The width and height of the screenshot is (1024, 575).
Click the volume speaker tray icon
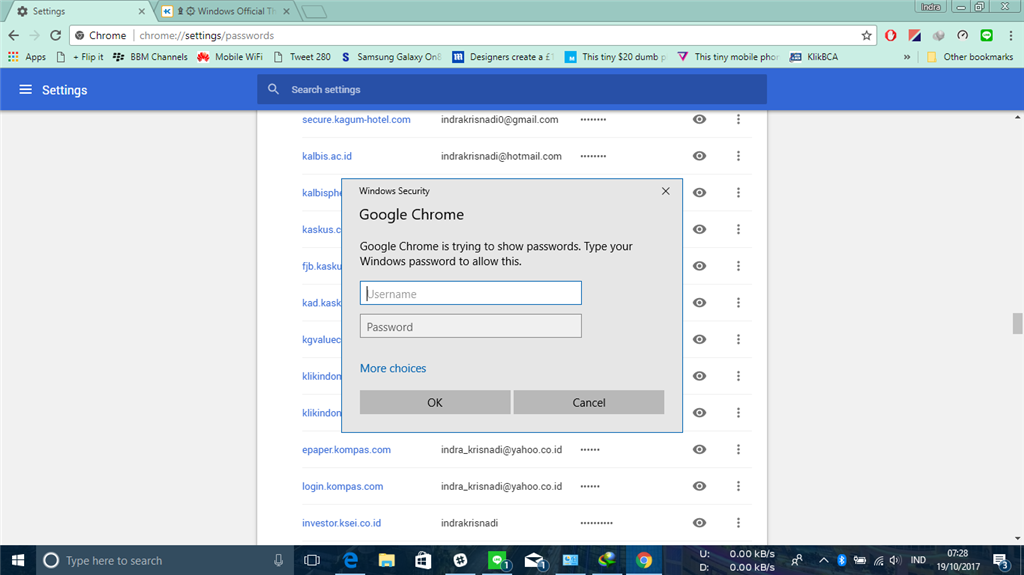(895, 560)
